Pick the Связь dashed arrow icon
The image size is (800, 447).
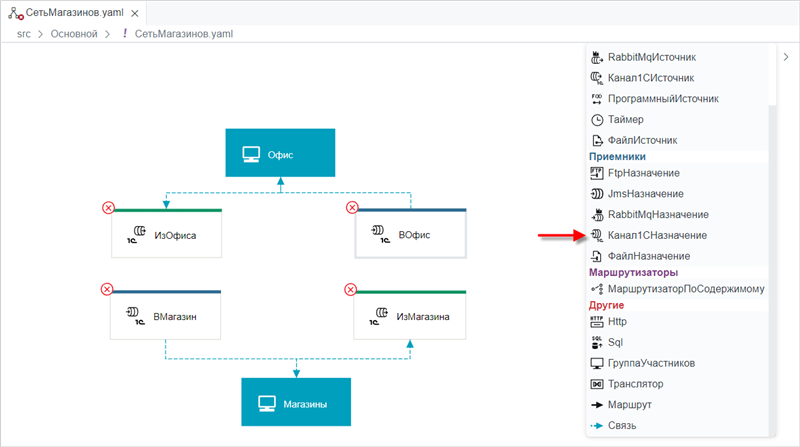(596, 426)
